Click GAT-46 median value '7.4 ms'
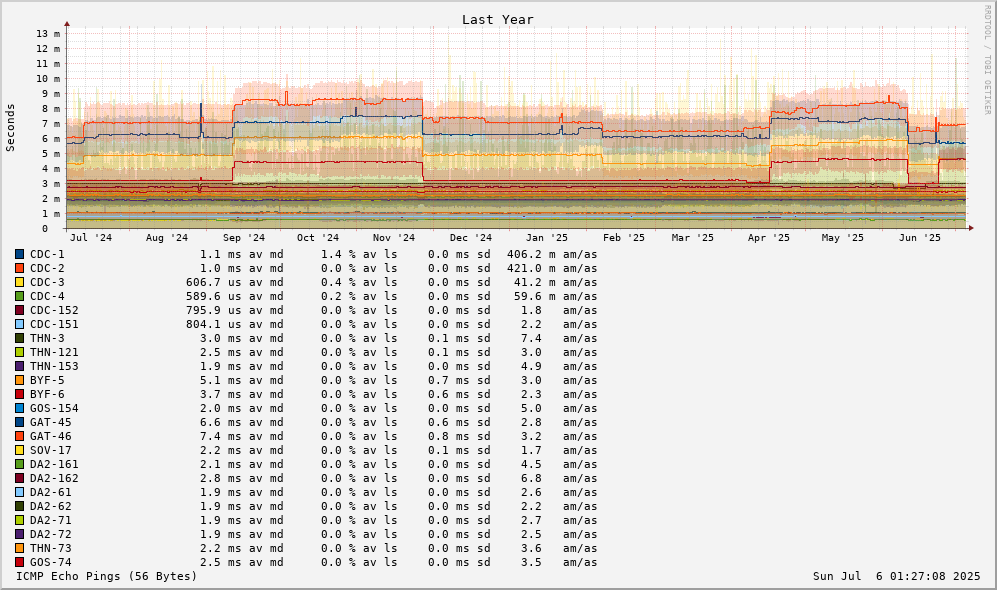This screenshot has height=590, width=997. (221, 436)
